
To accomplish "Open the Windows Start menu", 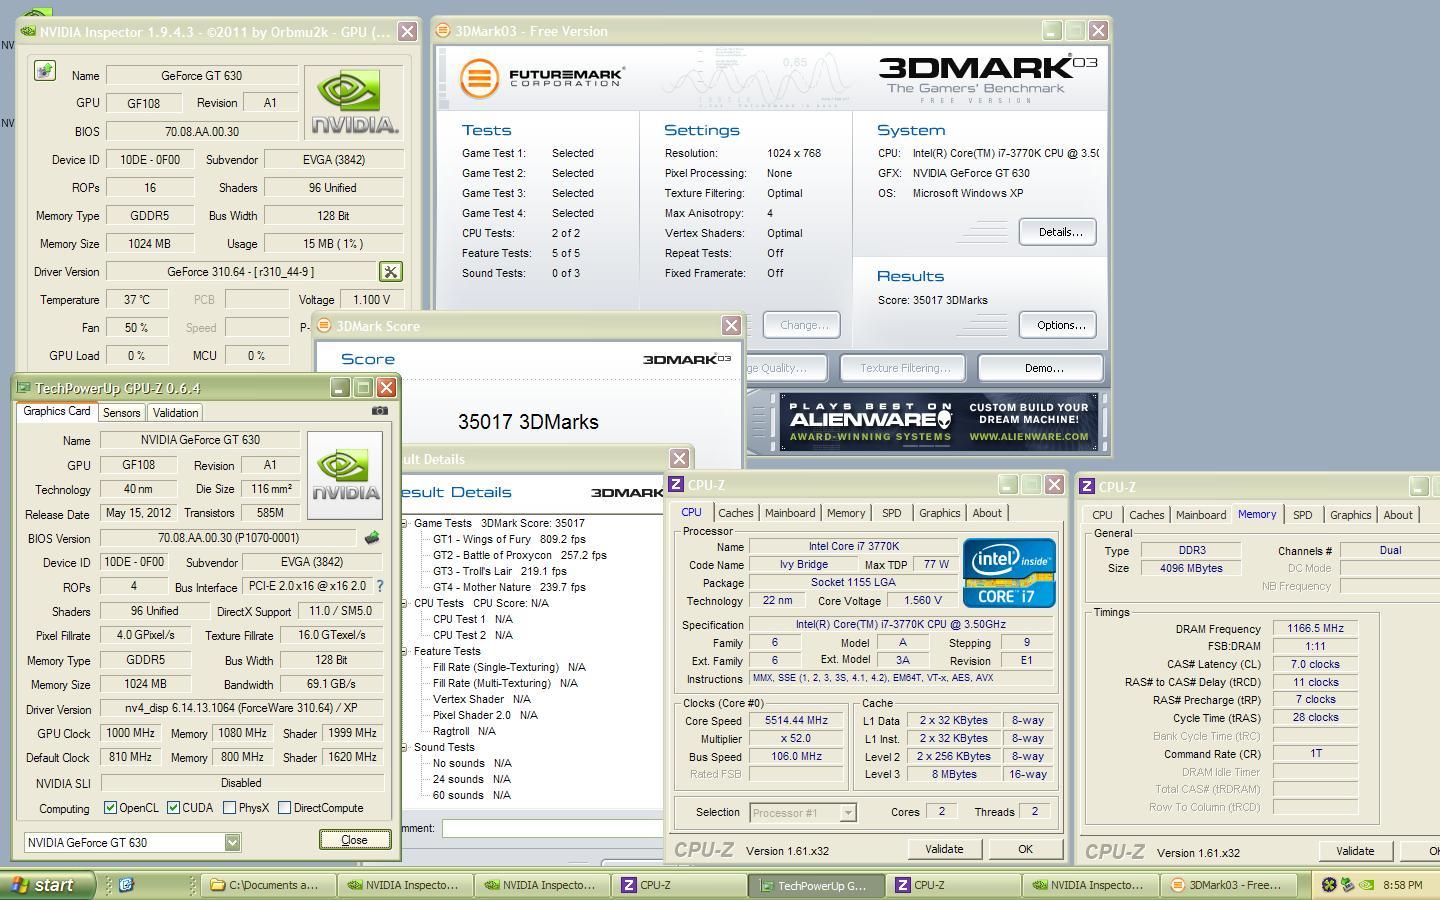I will [x=47, y=885].
